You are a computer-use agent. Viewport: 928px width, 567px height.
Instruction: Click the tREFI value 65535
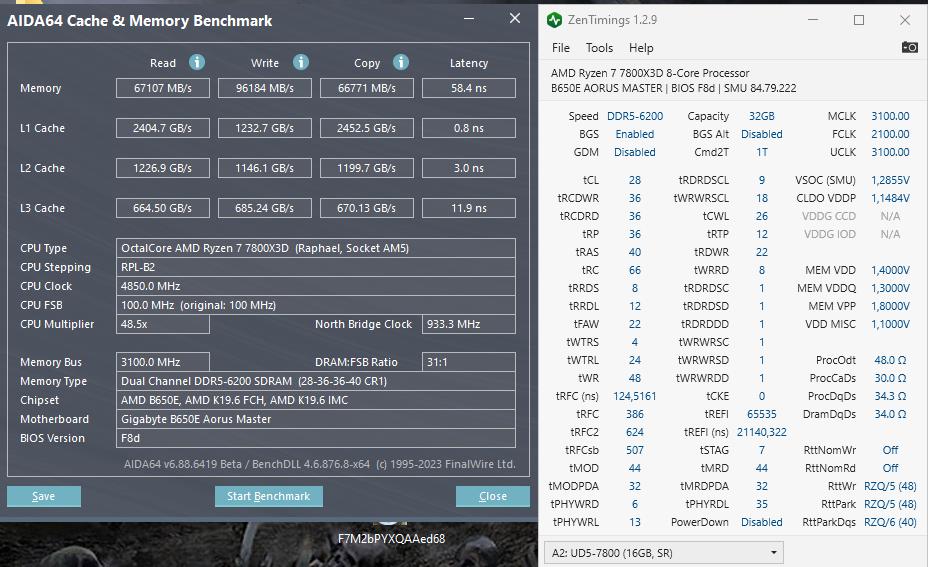[762, 414]
